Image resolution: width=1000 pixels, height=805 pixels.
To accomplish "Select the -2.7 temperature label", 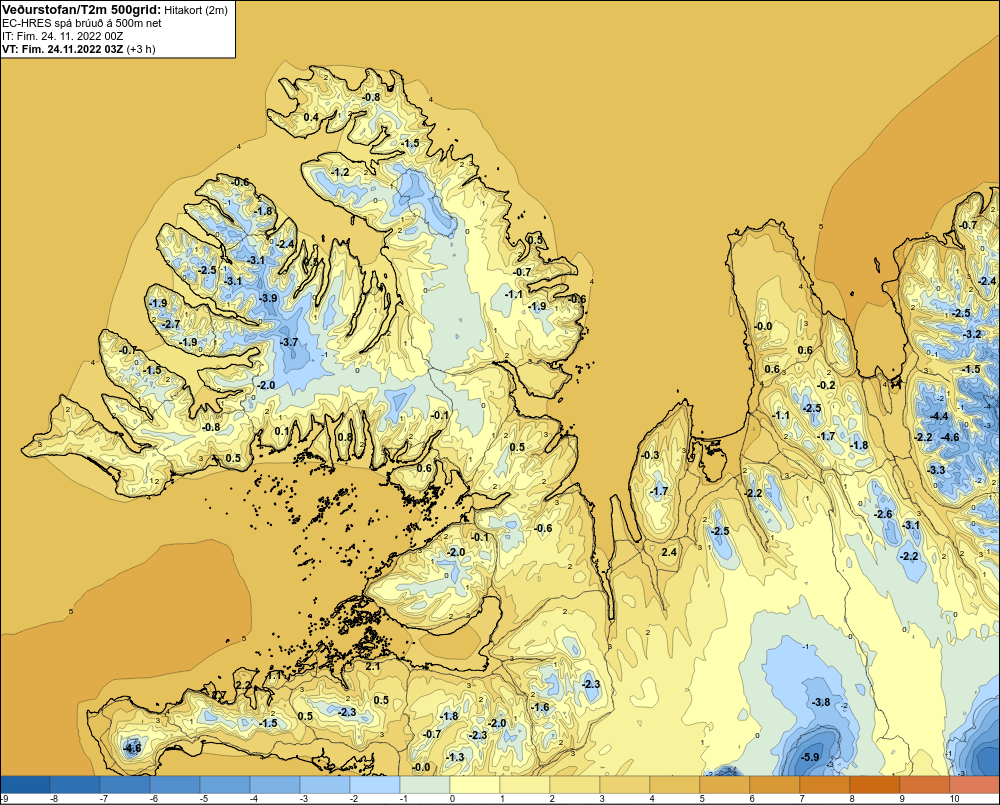I will pos(171,324).
